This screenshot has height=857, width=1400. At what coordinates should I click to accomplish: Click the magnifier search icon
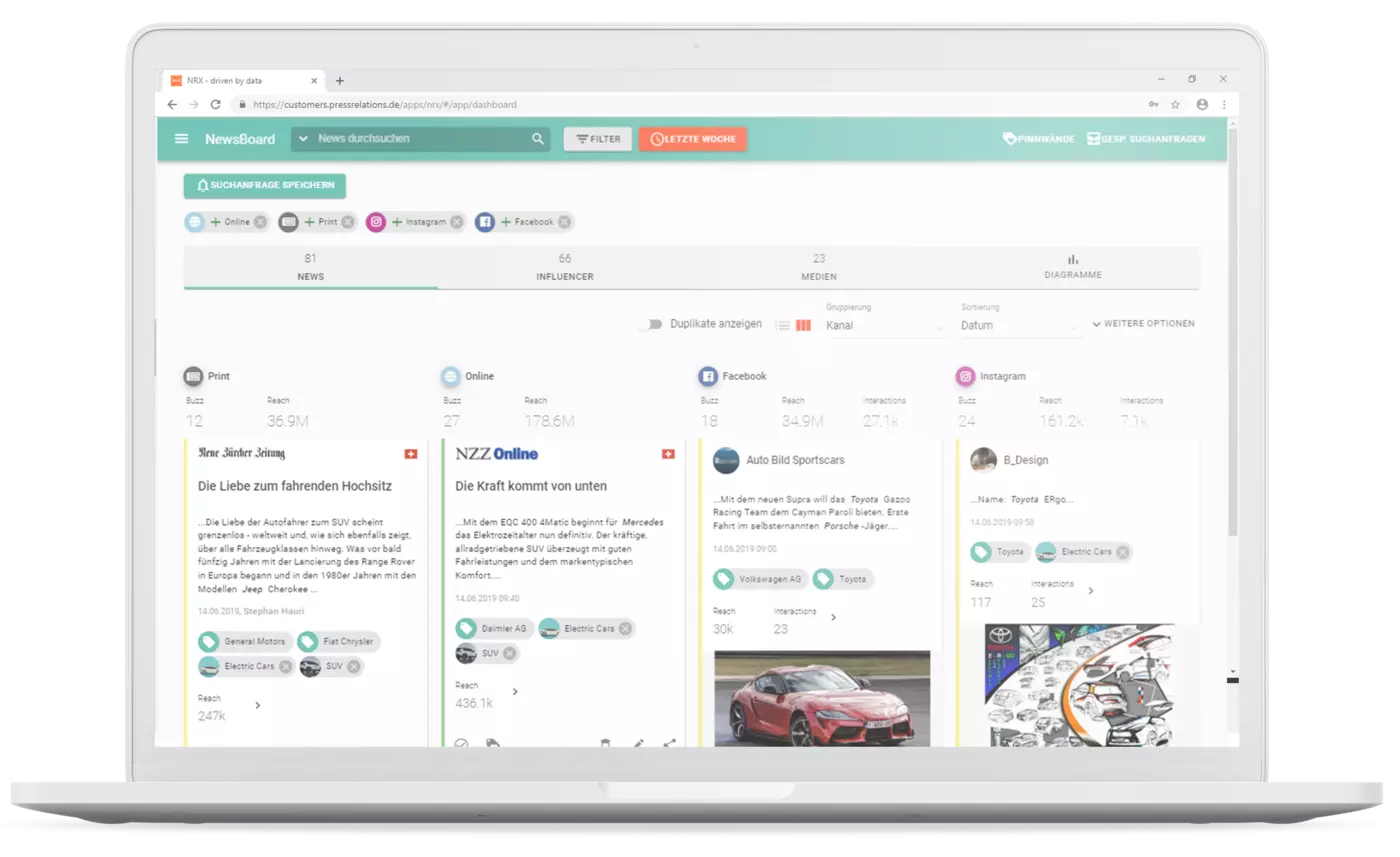538,139
